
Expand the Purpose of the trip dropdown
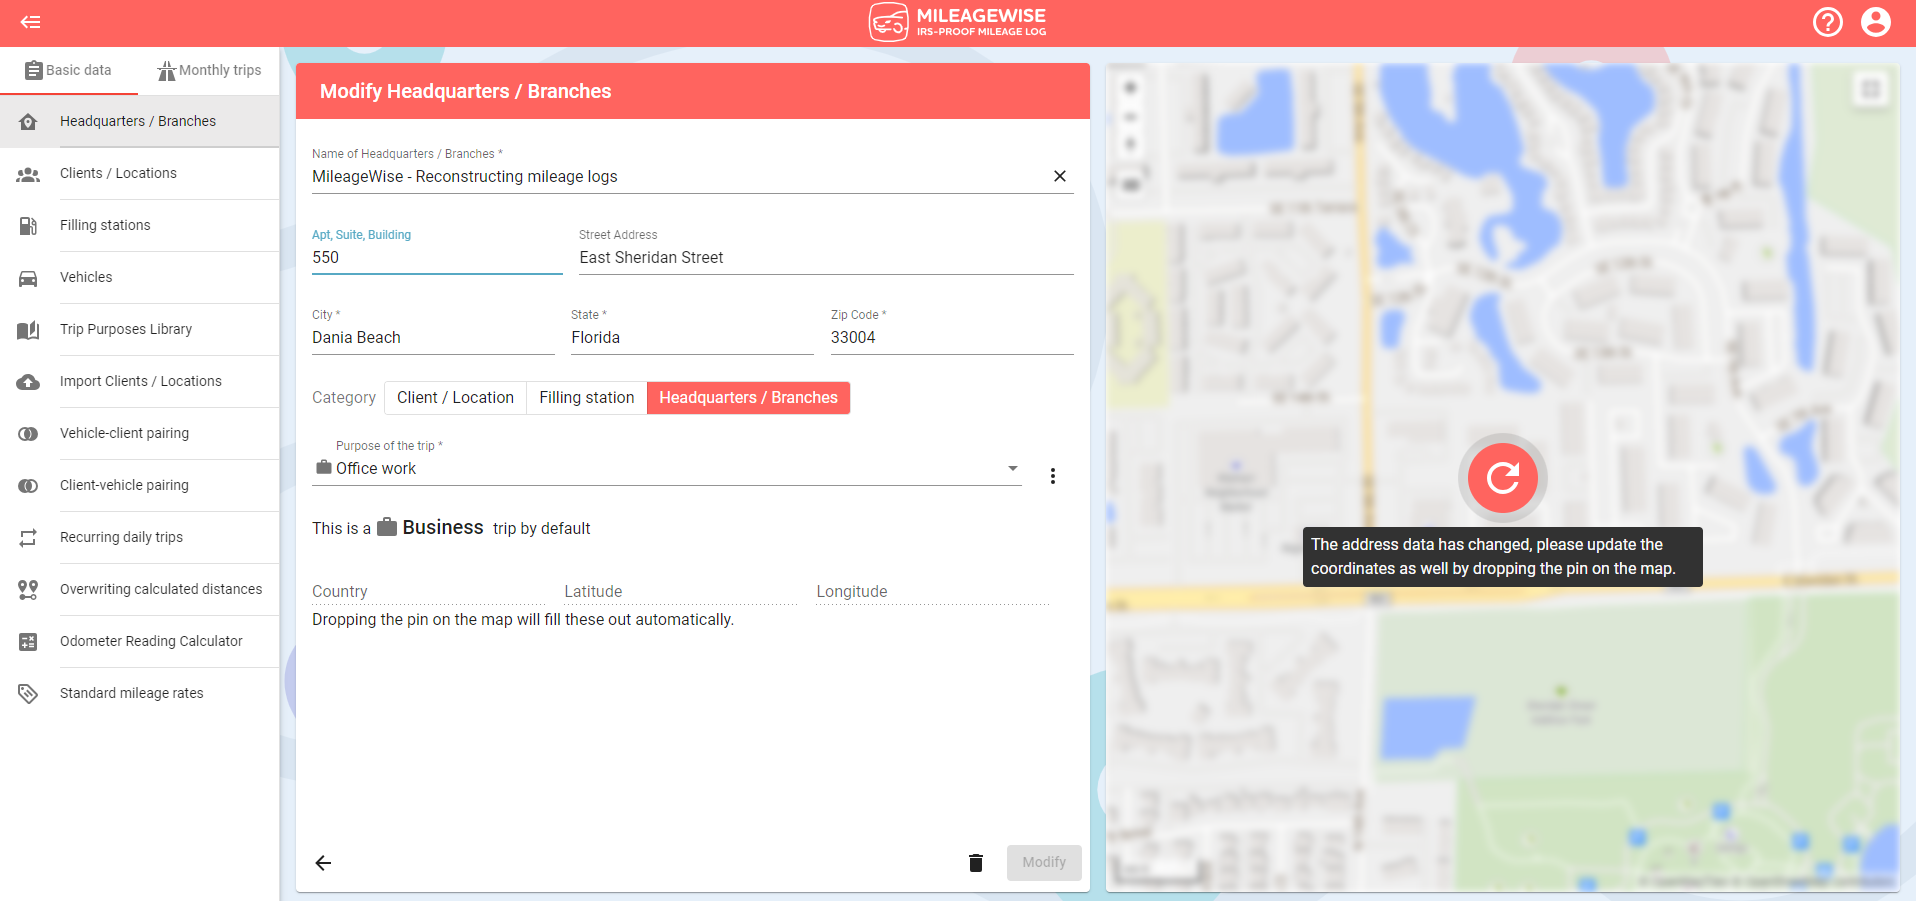pos(667,469)
